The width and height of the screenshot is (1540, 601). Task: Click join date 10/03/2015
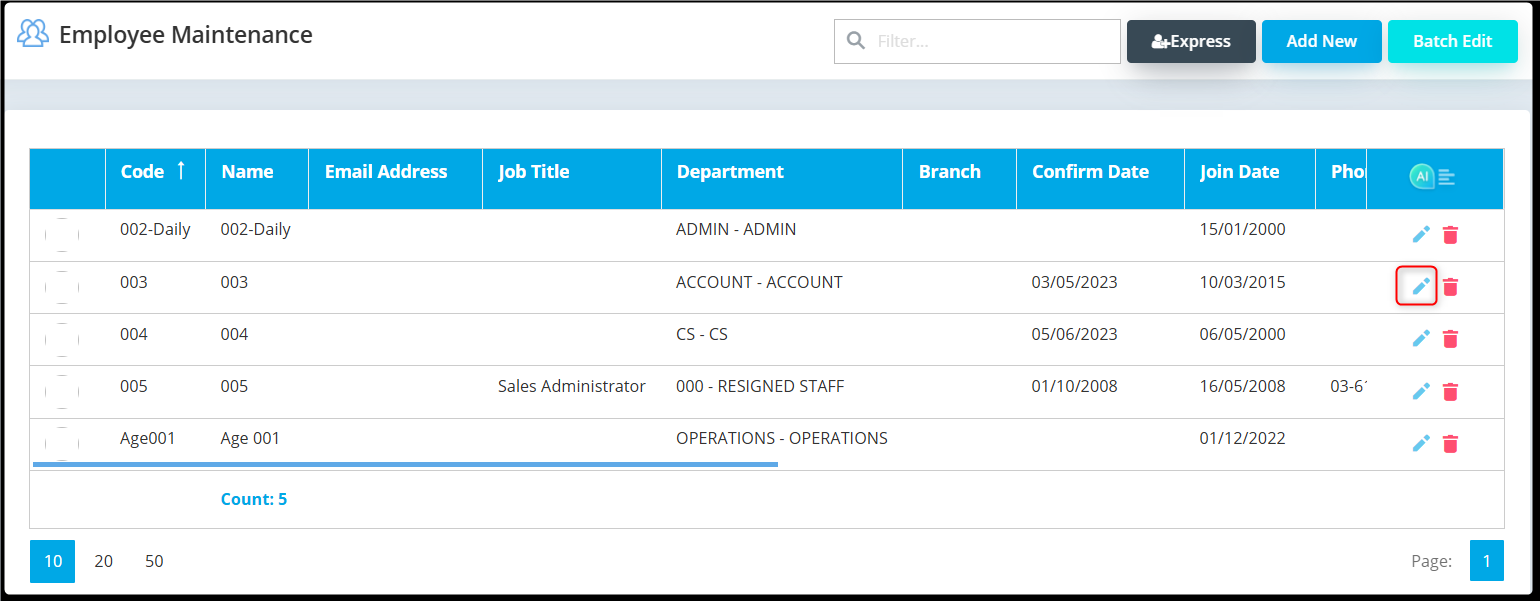pyautogui.click(x=1243, y=282)
